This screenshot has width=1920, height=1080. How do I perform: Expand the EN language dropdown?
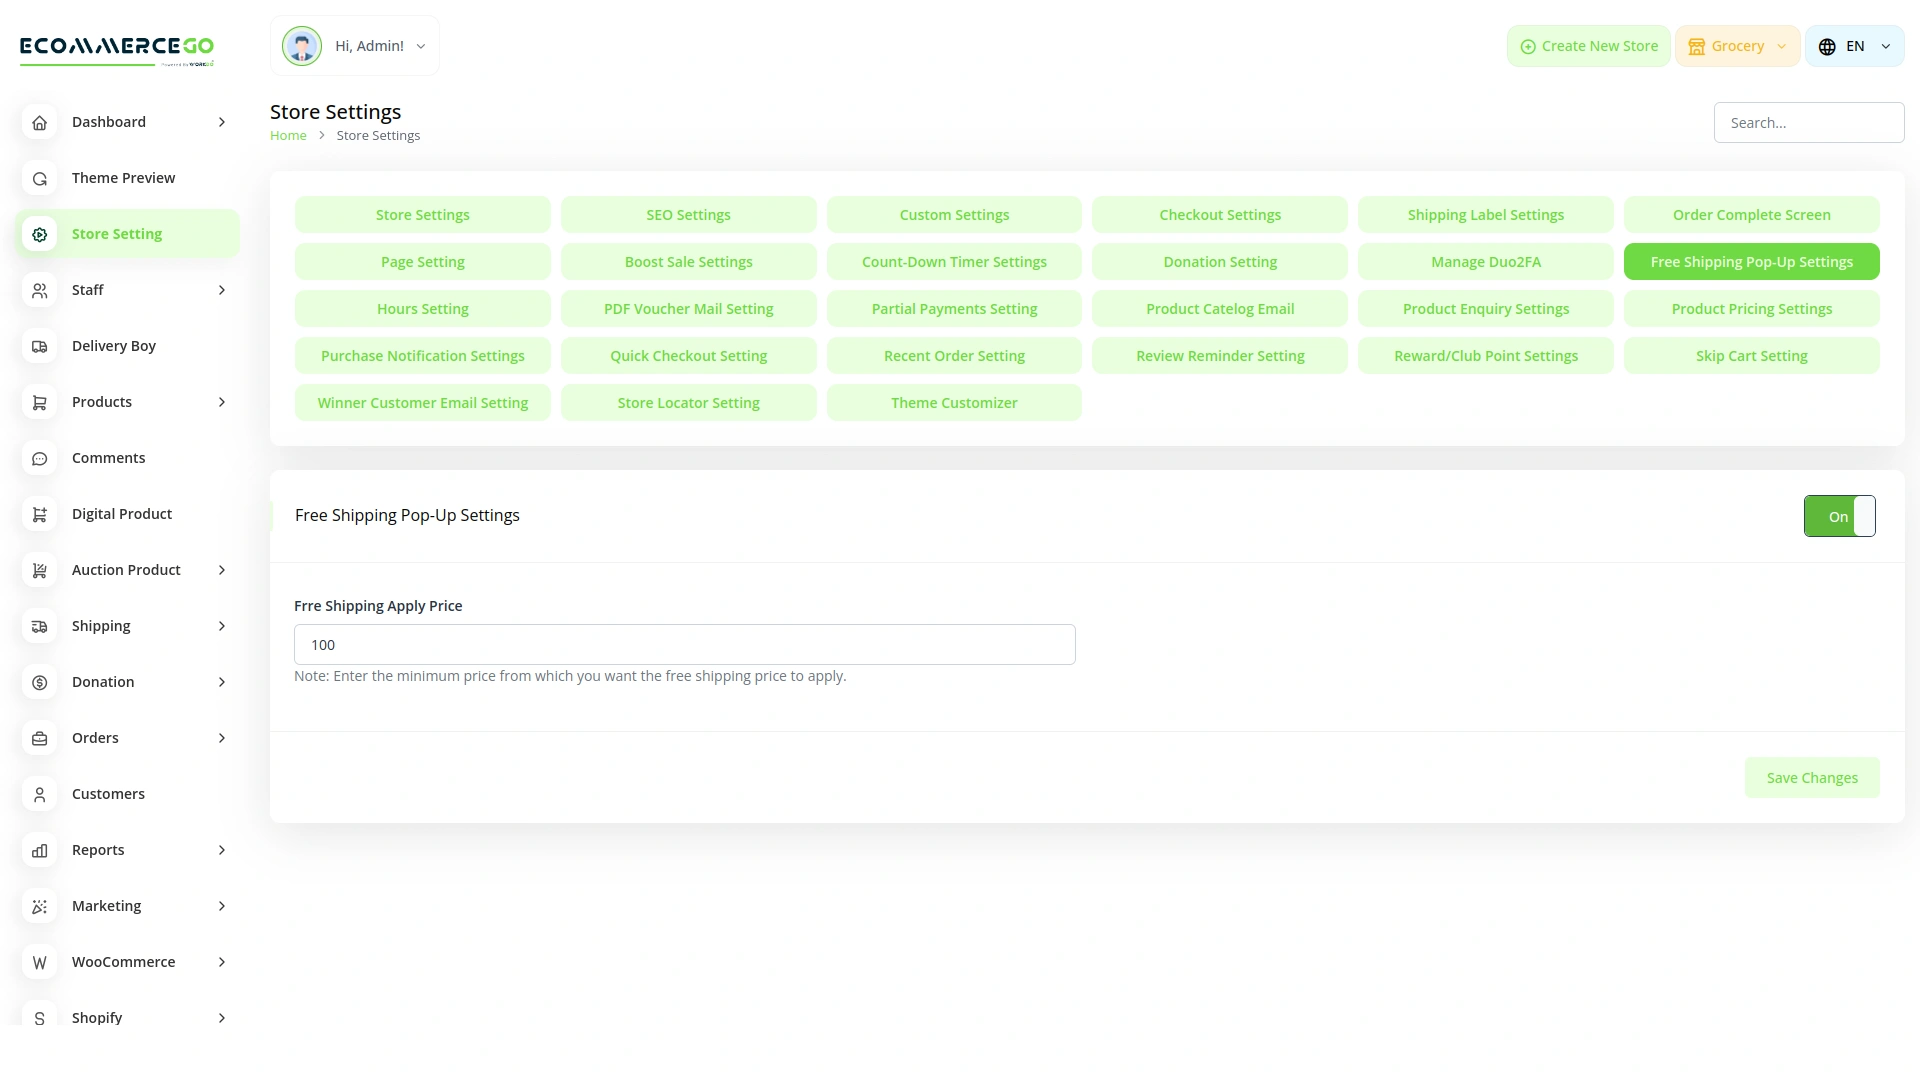coord(1855,46)
